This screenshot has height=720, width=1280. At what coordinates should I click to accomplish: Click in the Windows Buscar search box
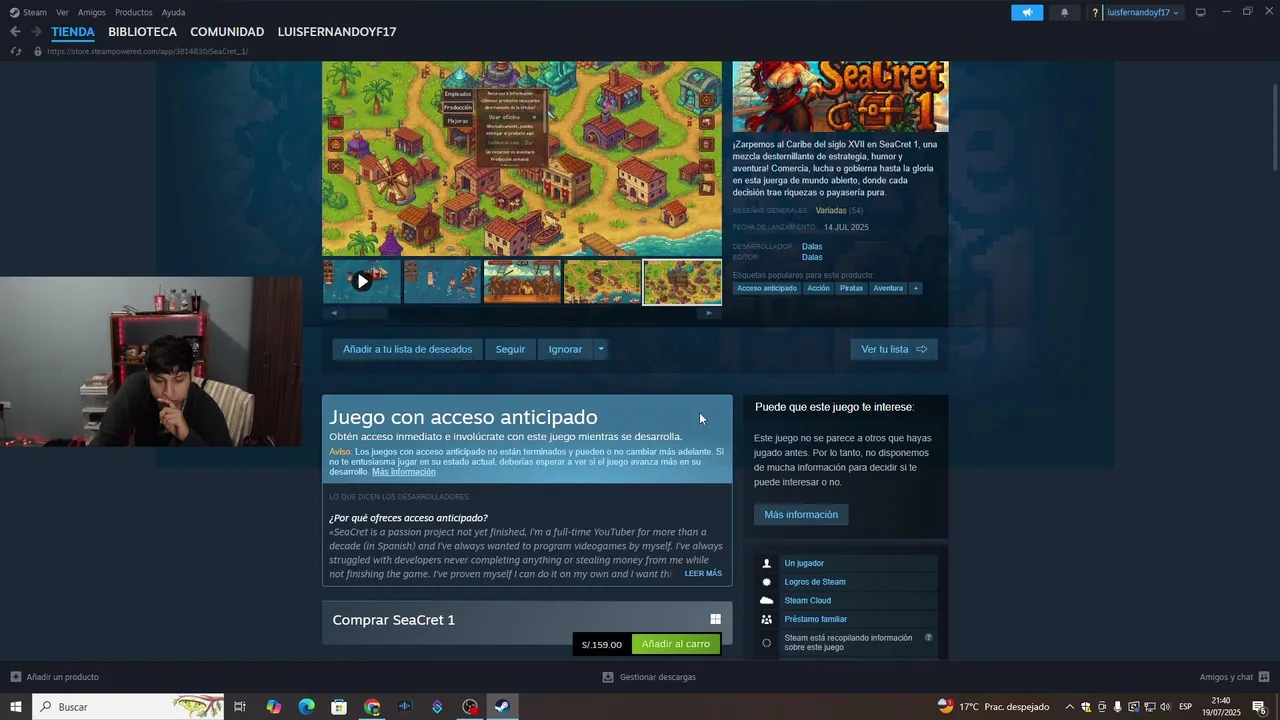click(x=128, y=707)
